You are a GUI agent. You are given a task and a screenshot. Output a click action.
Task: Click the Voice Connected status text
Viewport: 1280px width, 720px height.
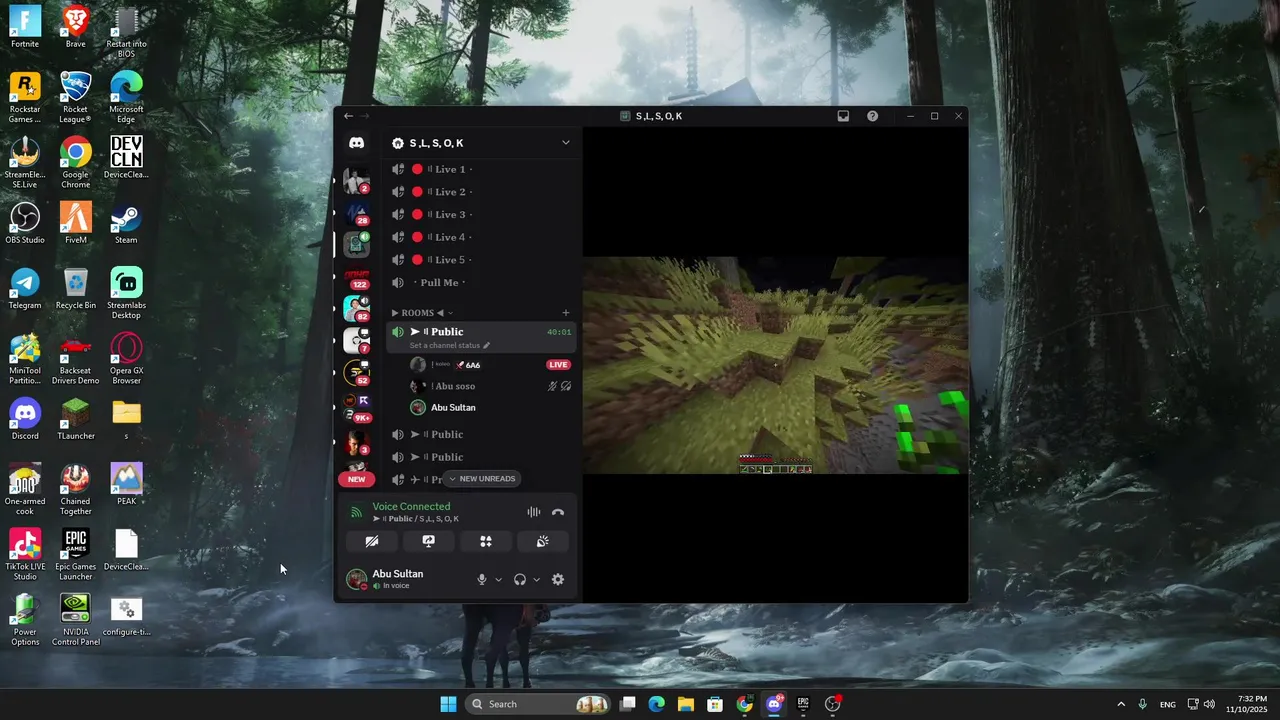coord(411,506)
